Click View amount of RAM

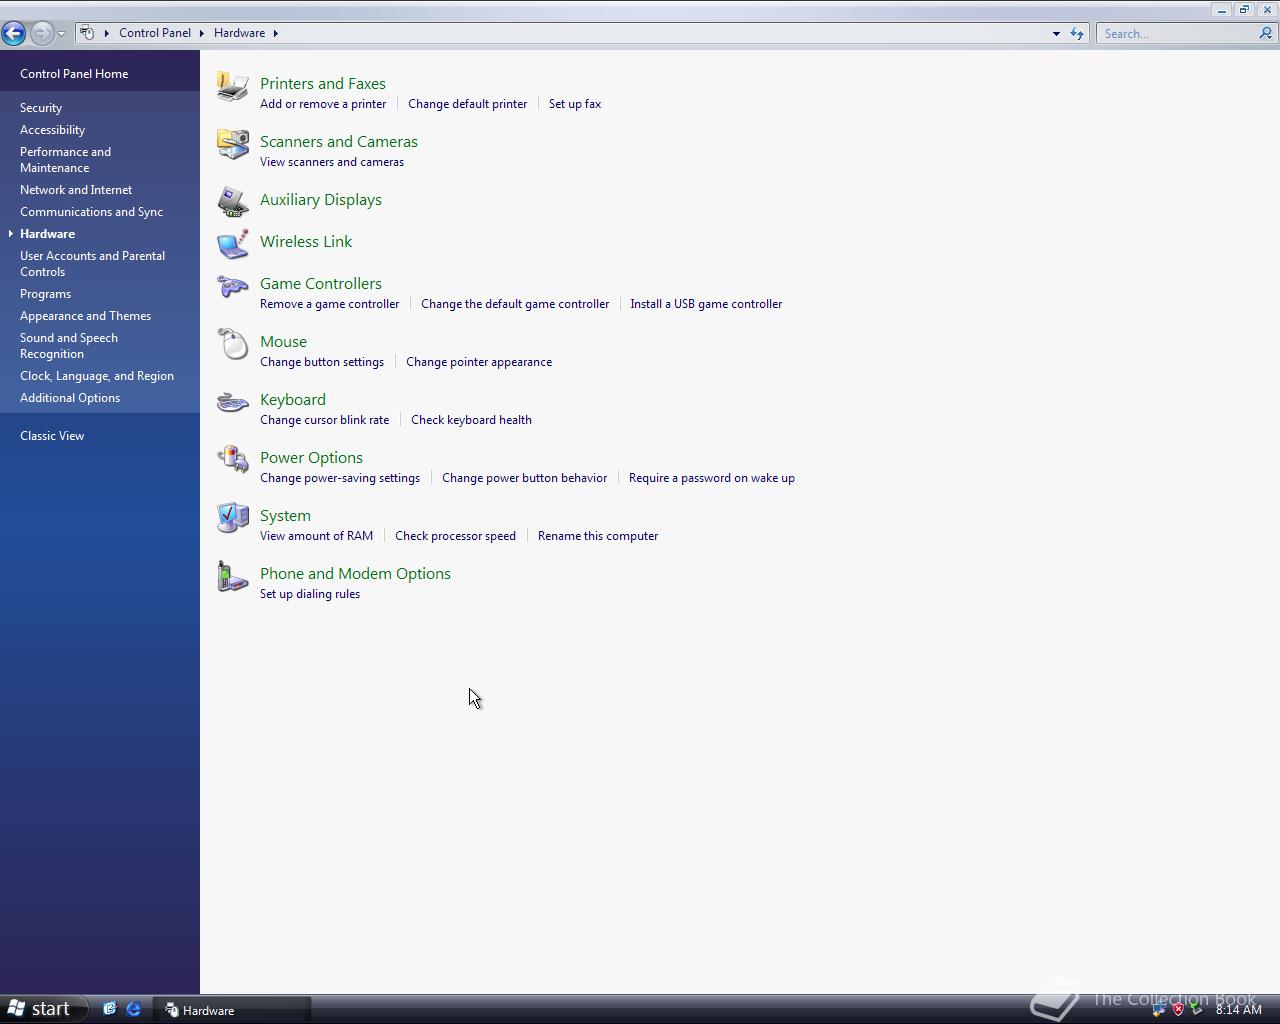click(x=316, y=536)
